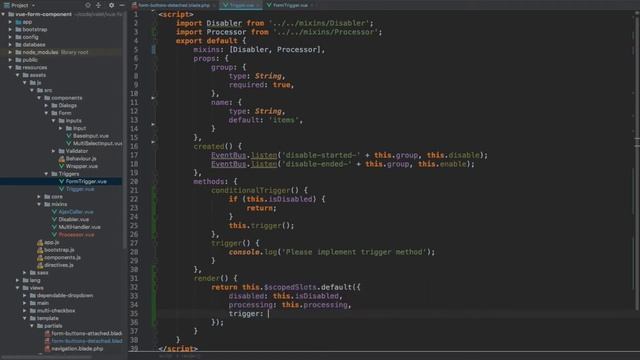Switch to form-buttons-detached.blade.php tab
The image size is (640, 360).
(173, 5)
